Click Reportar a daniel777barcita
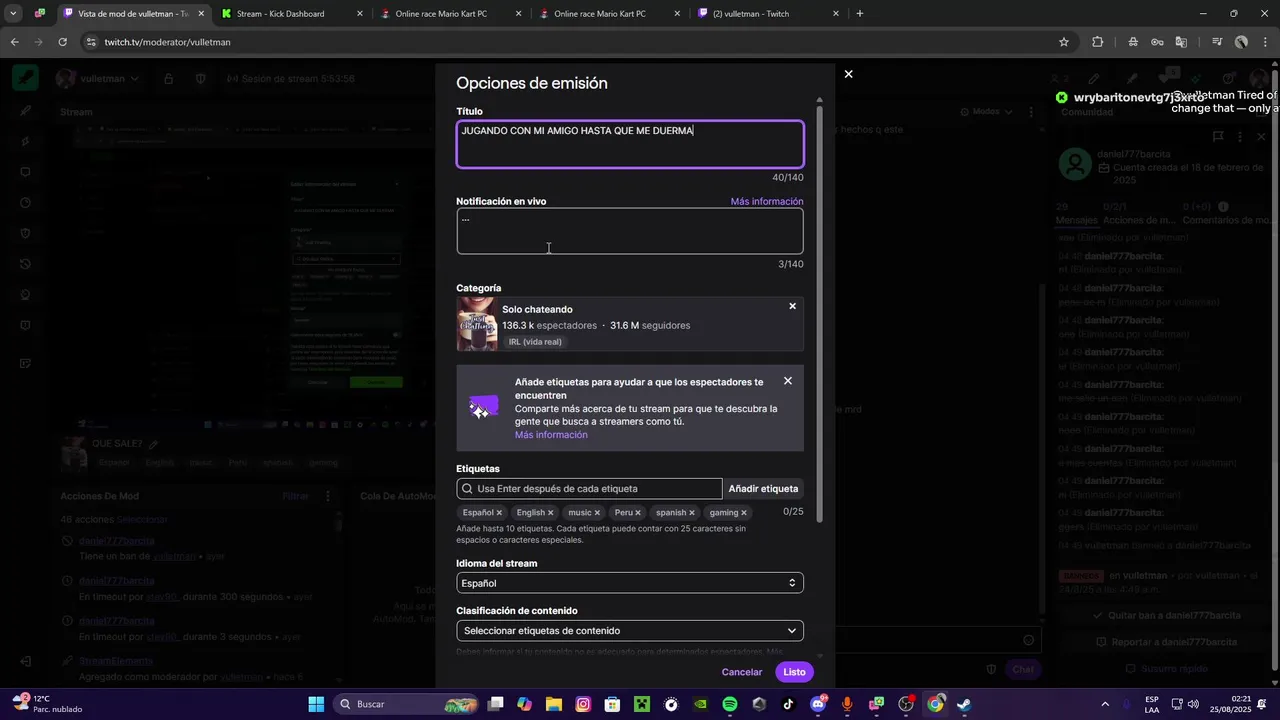Screen dimensions: 1280x720 tap(1166, 642)
